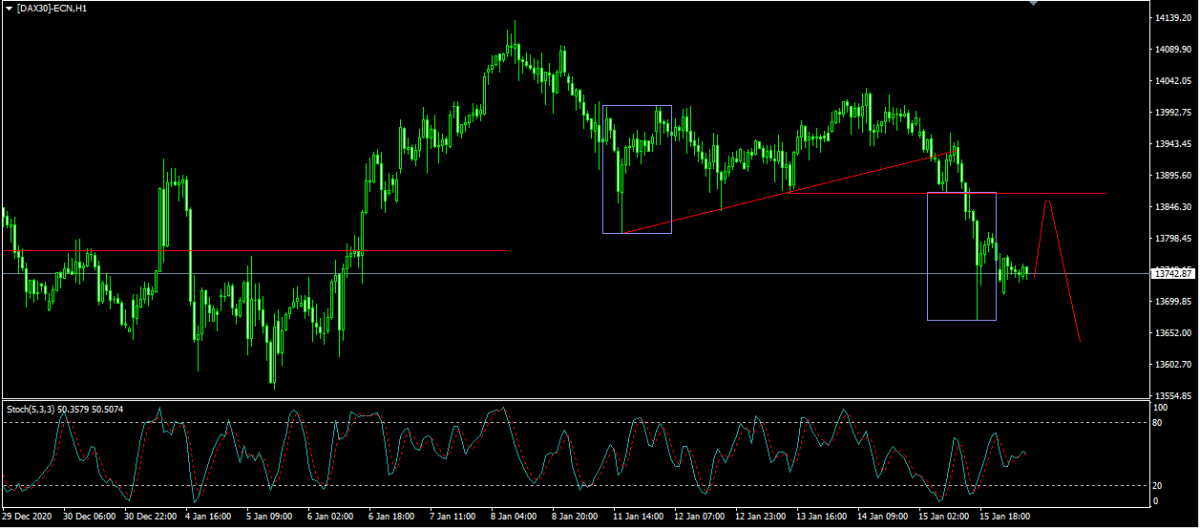Click price scale value 14042.05
This screenshot has width=1200, height=529.
coord(1171,81)
